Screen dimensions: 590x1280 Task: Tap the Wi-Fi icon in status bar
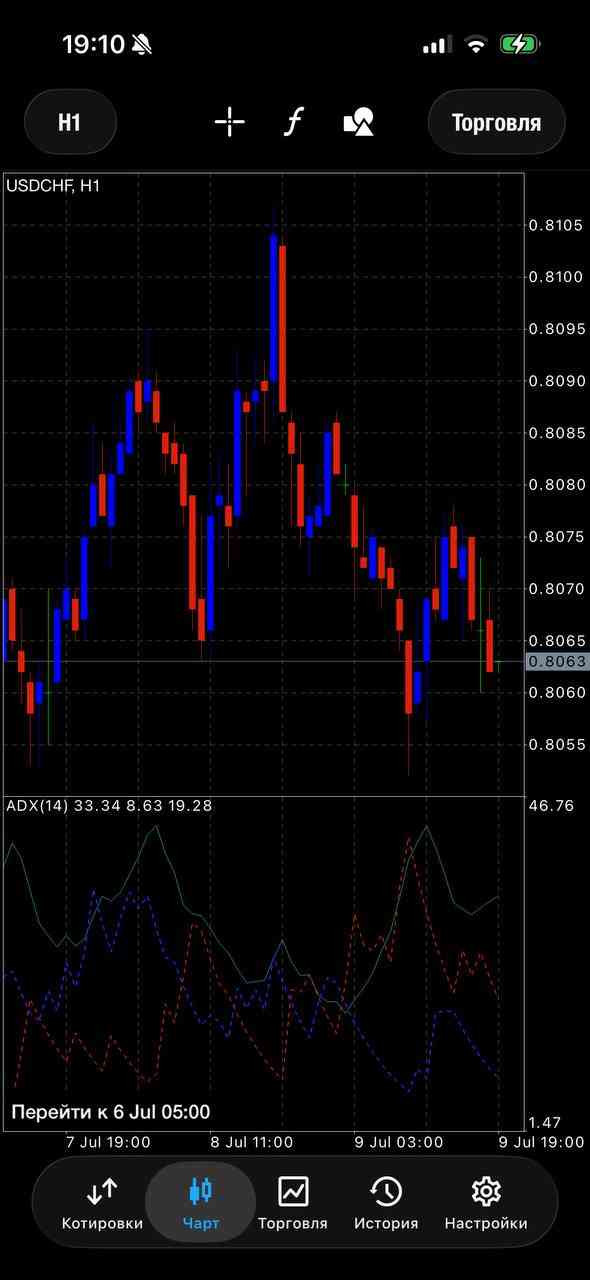pos(476,44)
